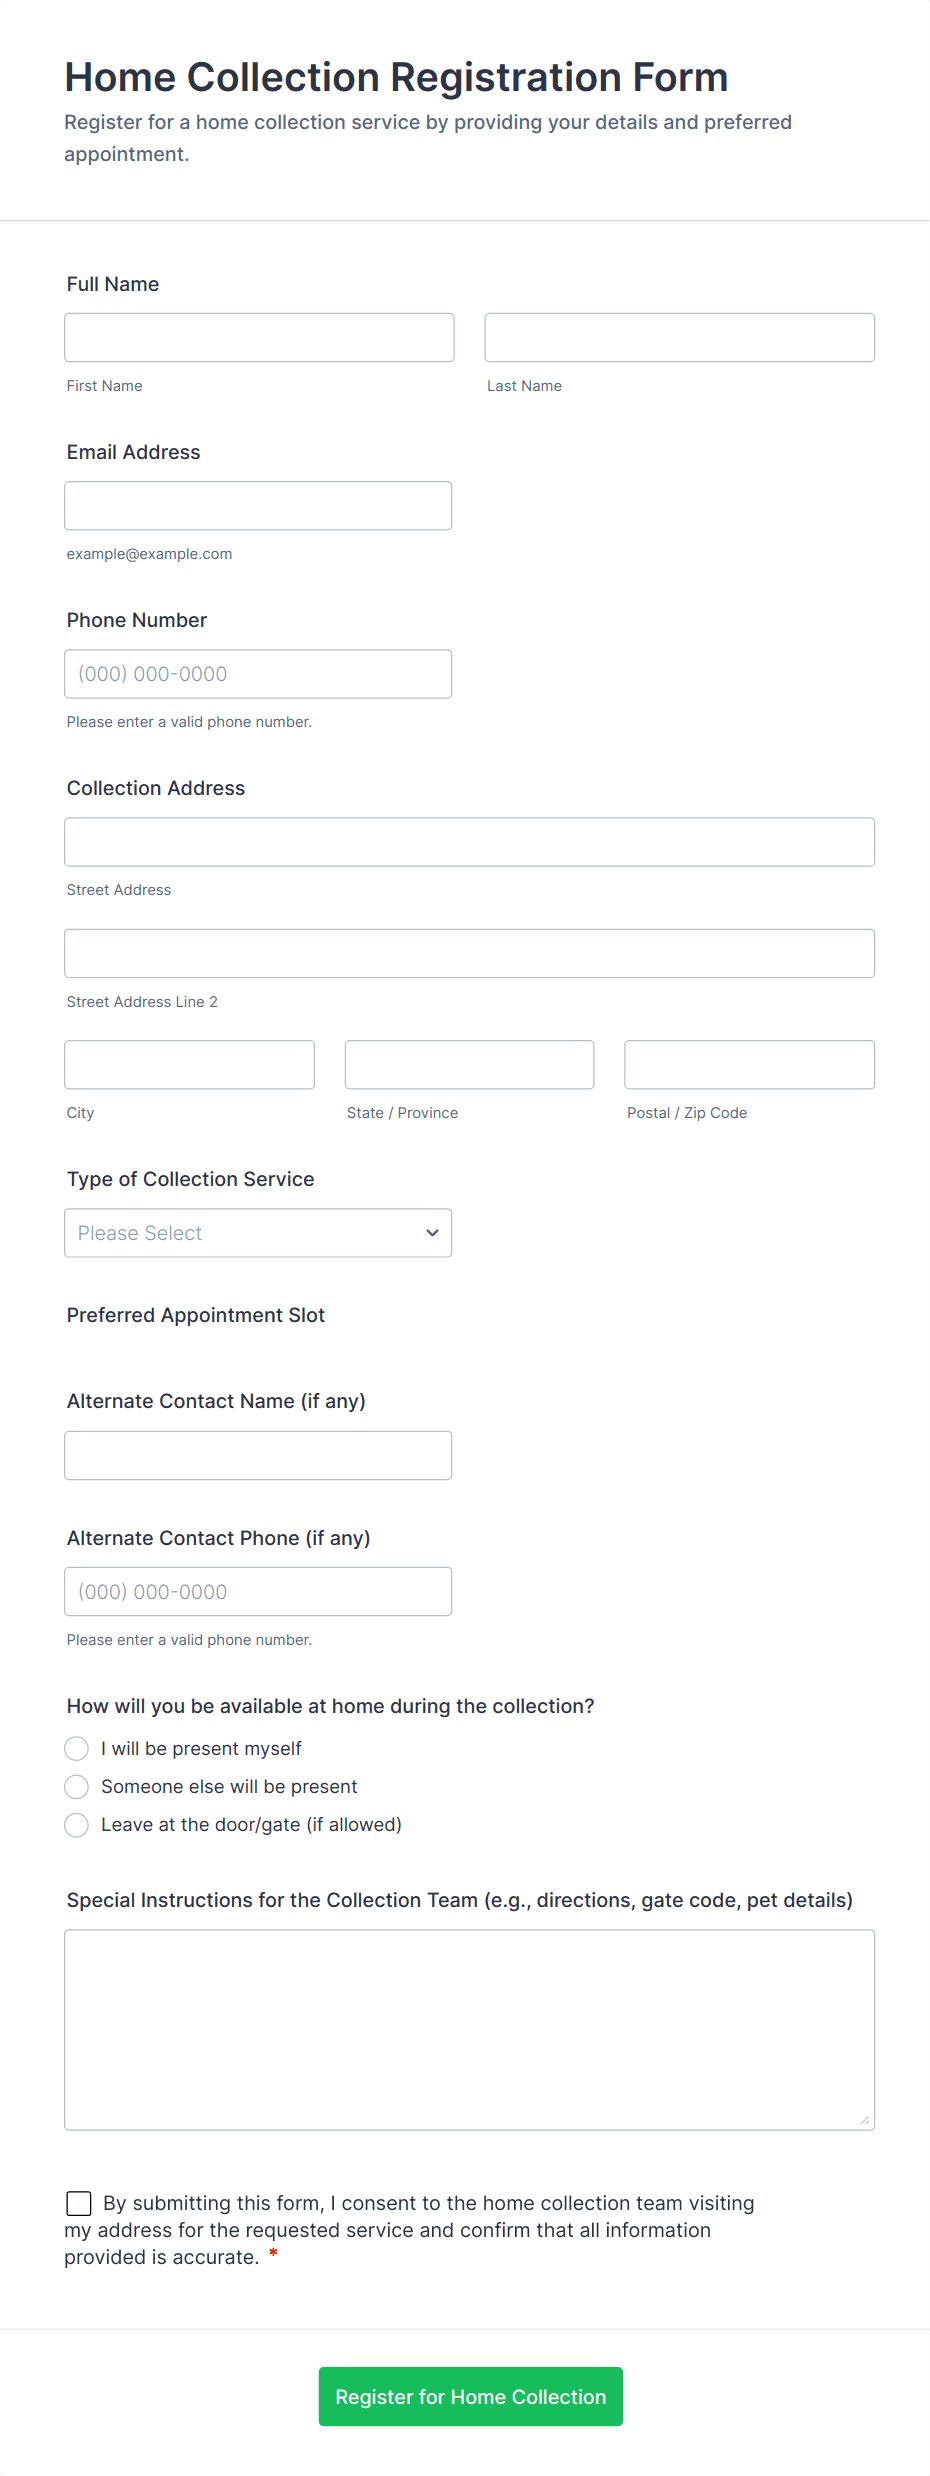Viewport: 930px width, 2476px height.
Task: Click Register for Home Collection button
Action: (471, 2397)
